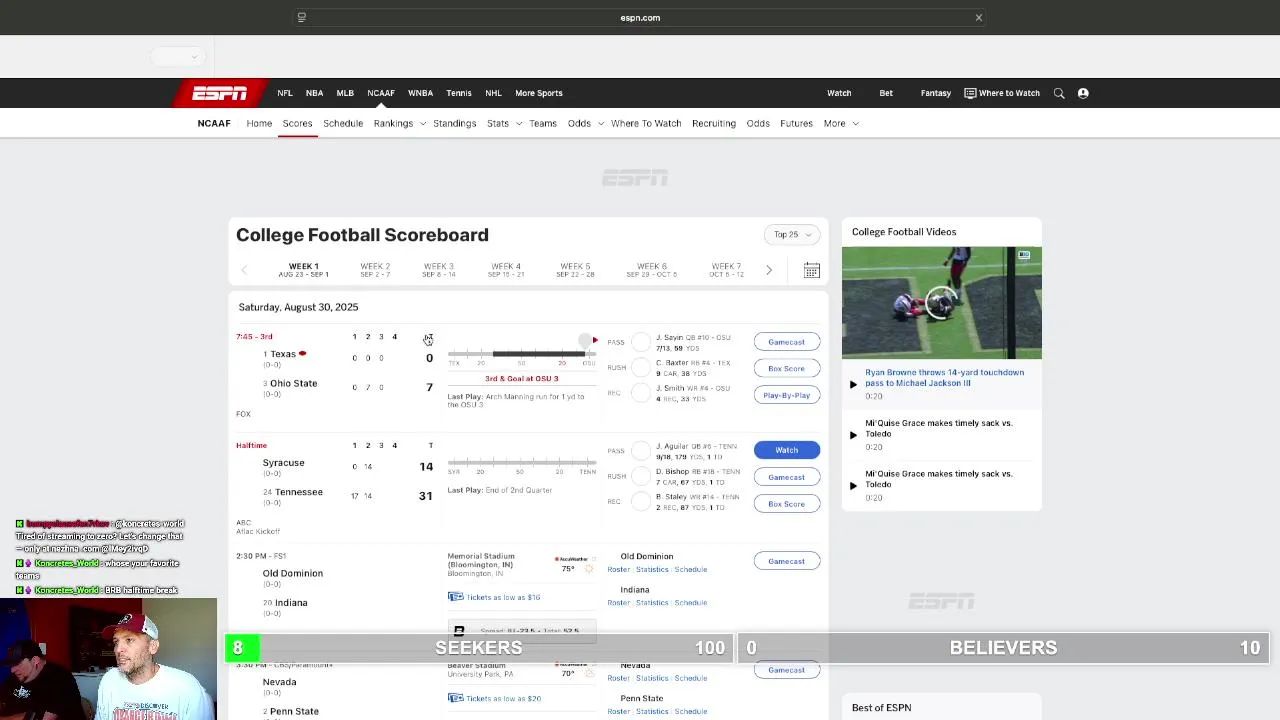The height and width of the screenshot is (720, 1280).
Task: Expand the Odds menu chevron
Action: 600,124
